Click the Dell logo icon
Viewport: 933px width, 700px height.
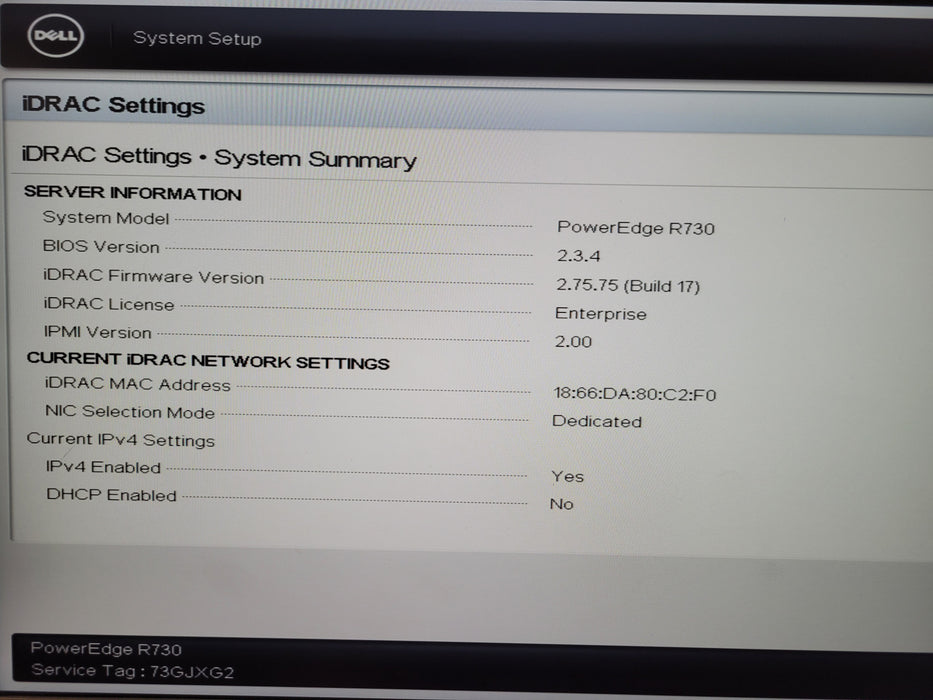click(55, 36)
